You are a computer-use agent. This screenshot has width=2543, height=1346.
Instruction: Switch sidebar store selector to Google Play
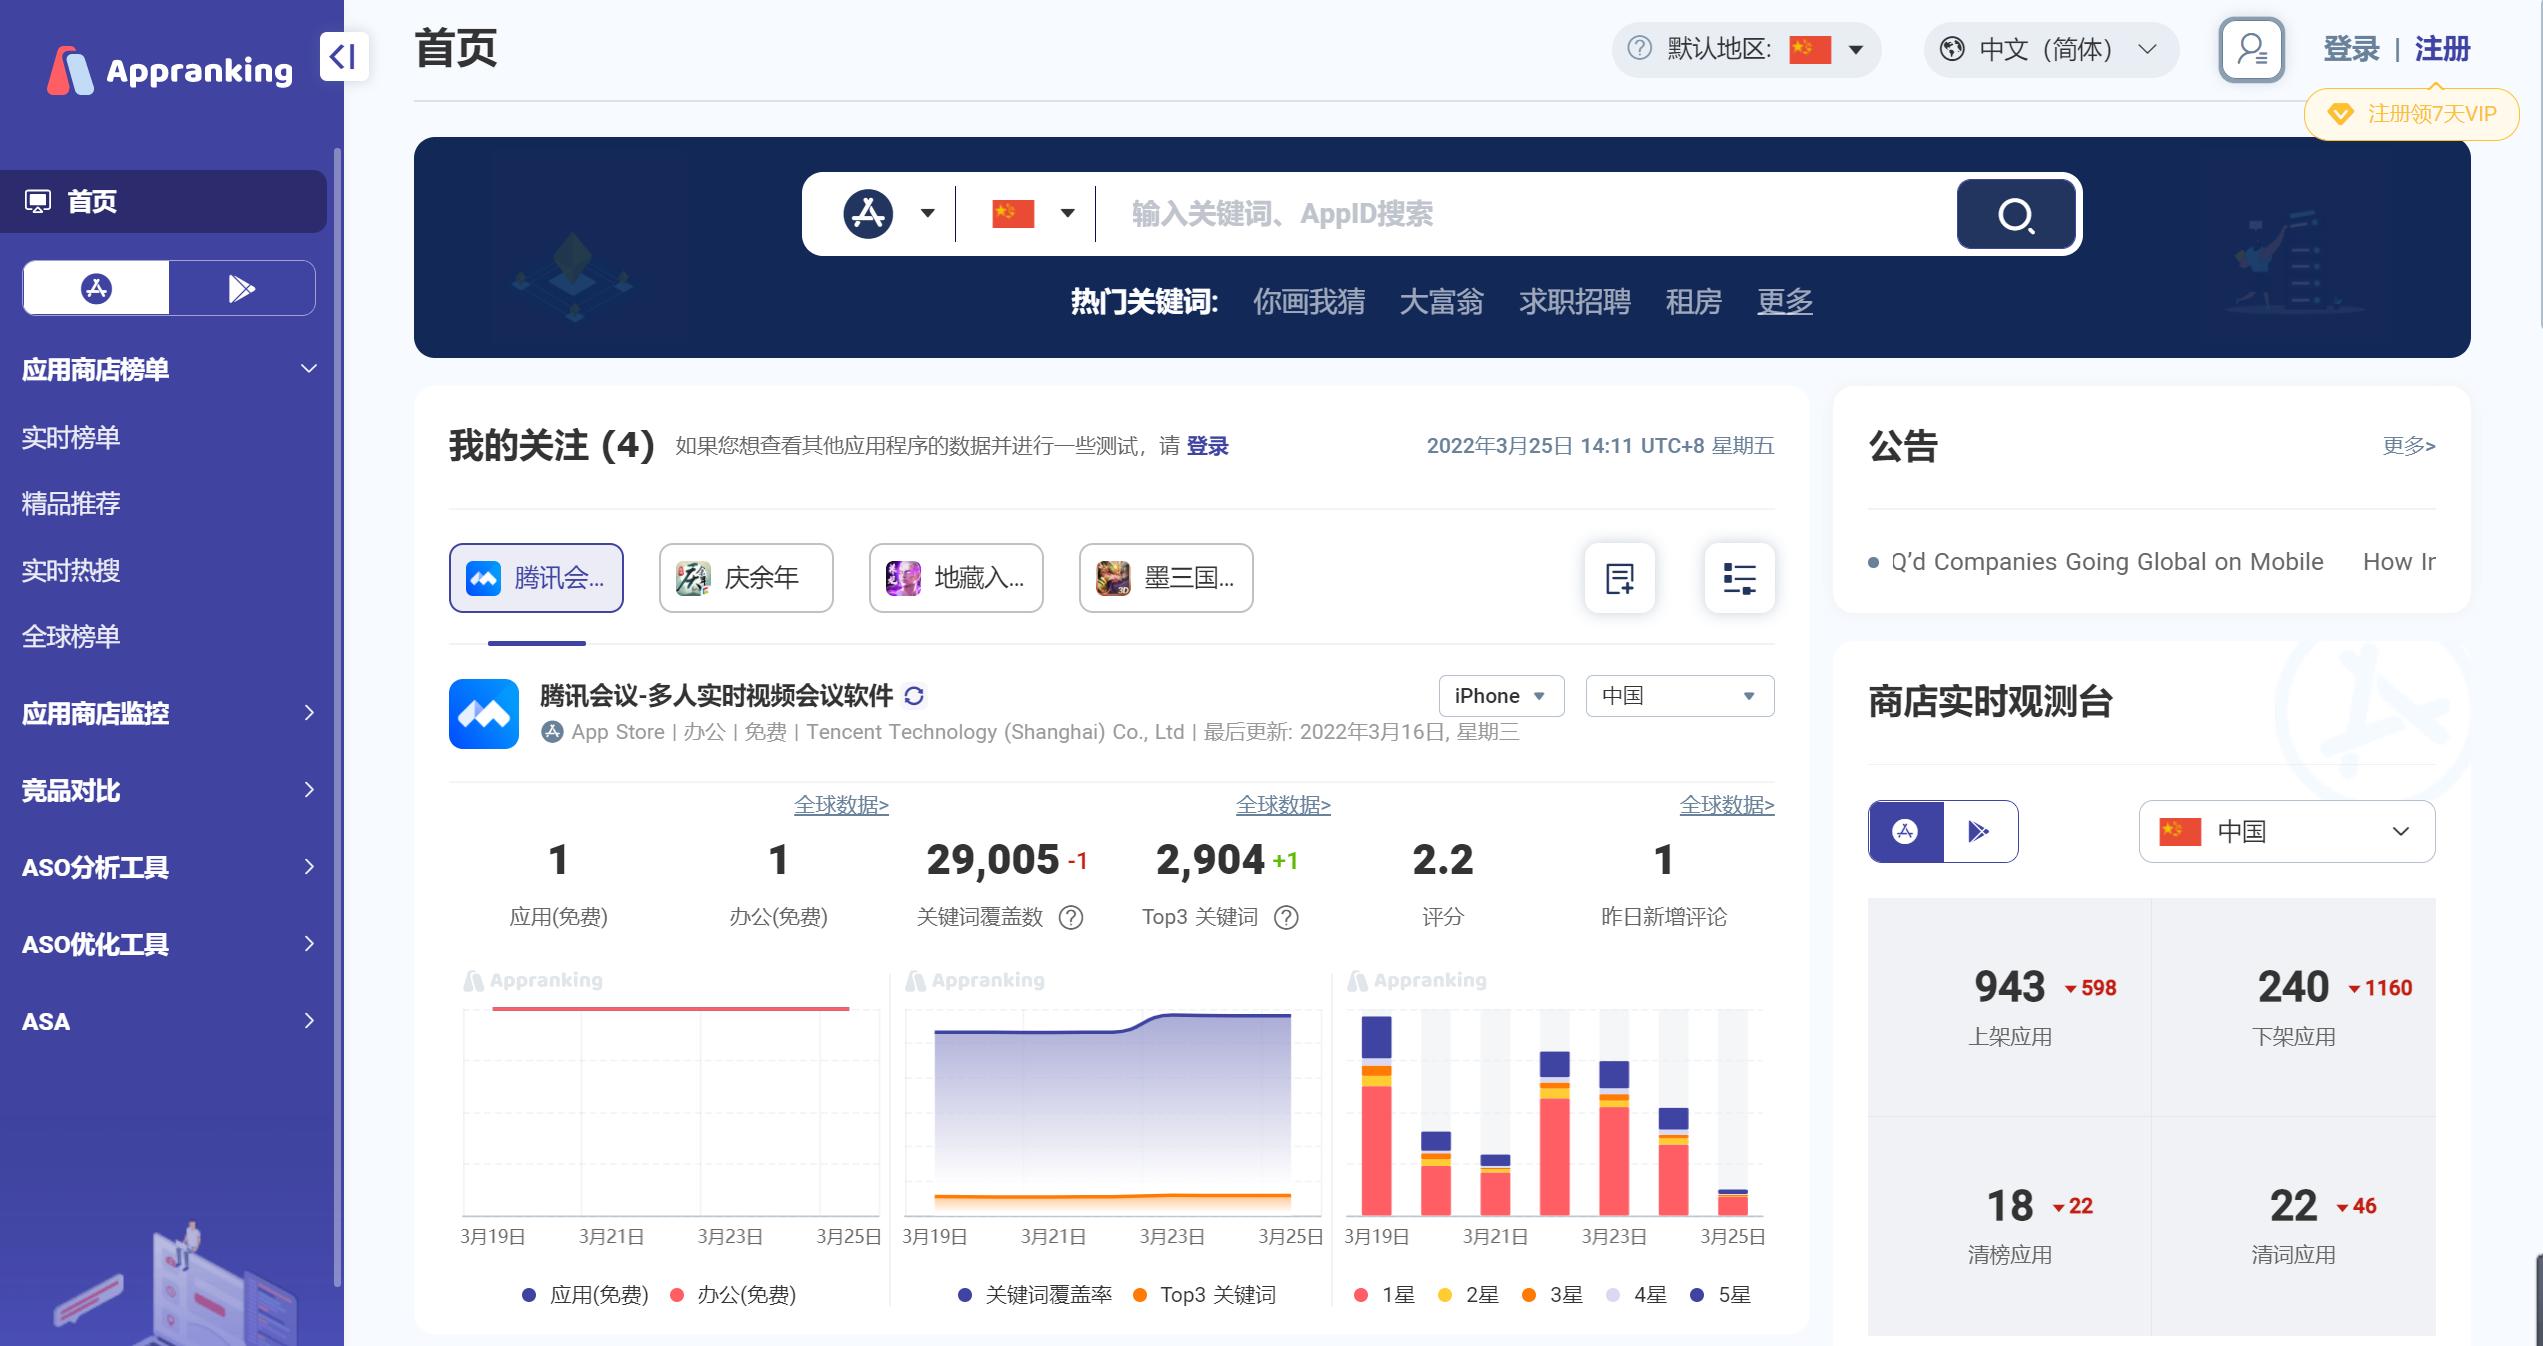coord(240,288)
